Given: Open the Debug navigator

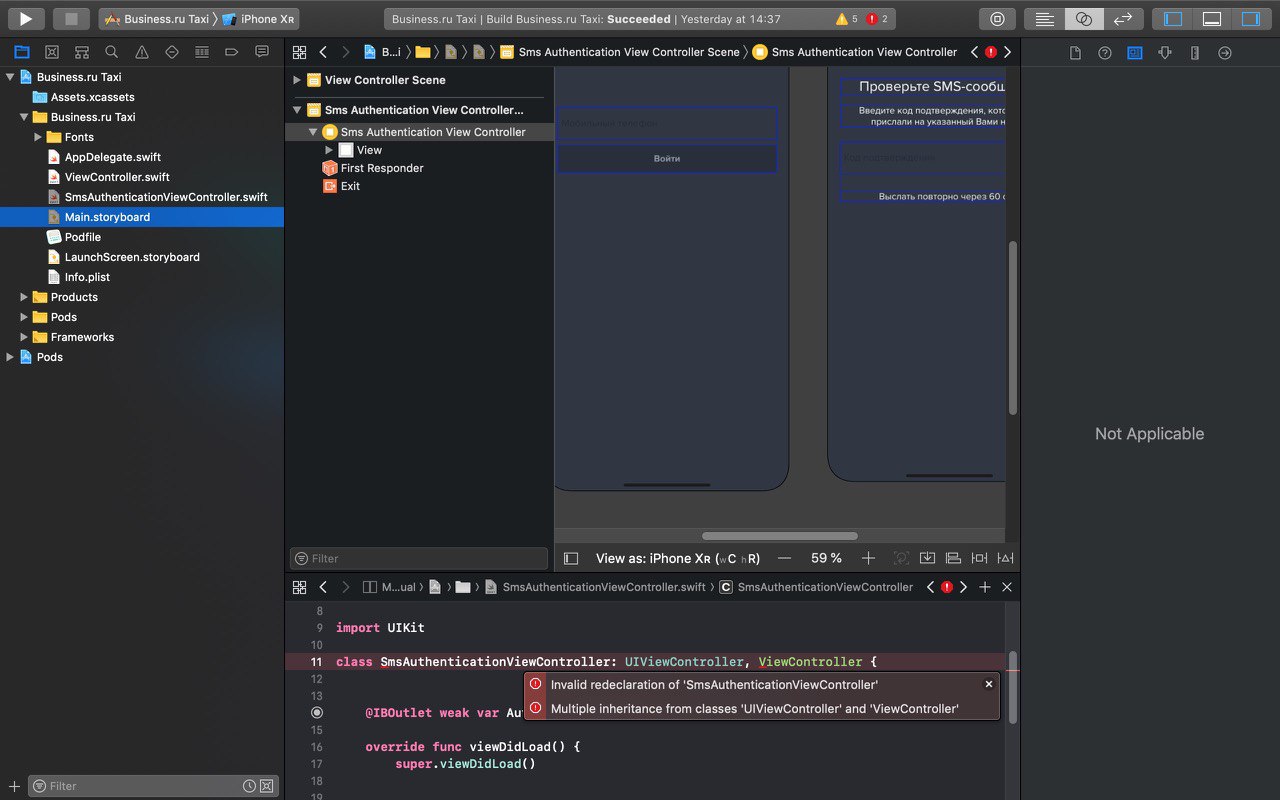Looking at the screenshot, I should (x=202, y=52).
